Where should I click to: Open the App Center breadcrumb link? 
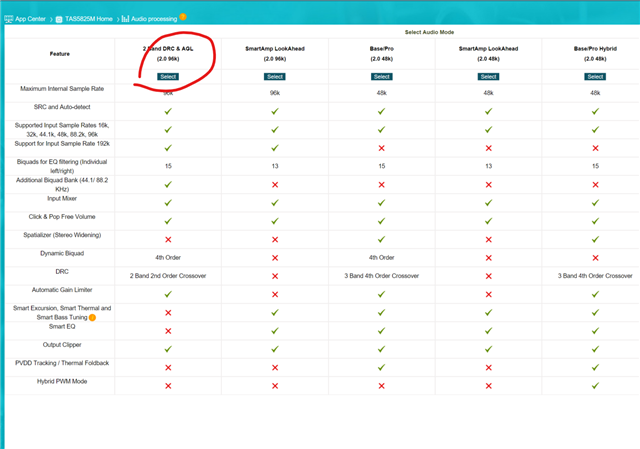coord(30,19)
